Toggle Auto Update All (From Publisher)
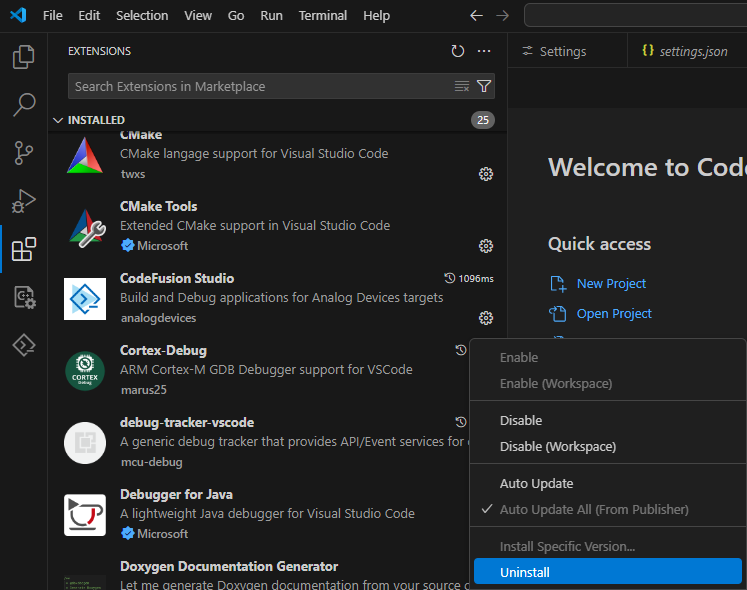Viewport: 747px width, 590px height. click(608, 509)
